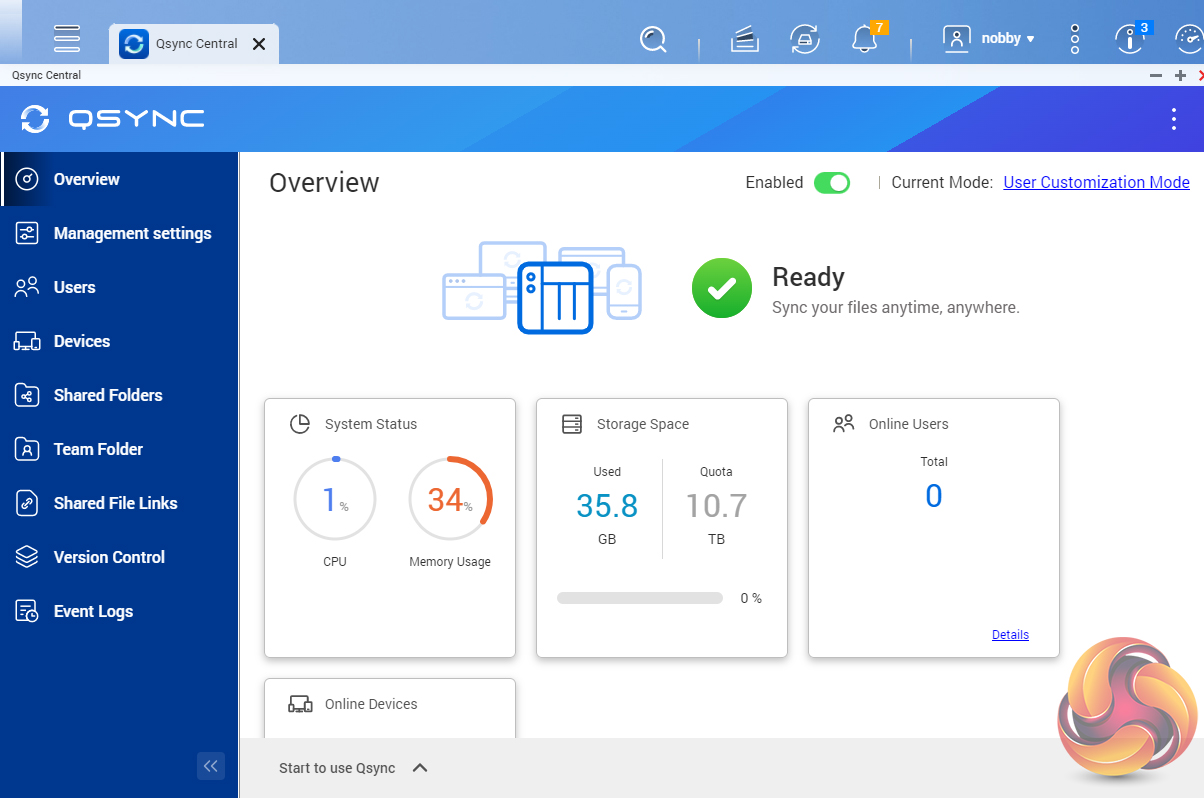1204x798 pixels.
Task: Click the Qsync logo icon in header
Action: 35,119
